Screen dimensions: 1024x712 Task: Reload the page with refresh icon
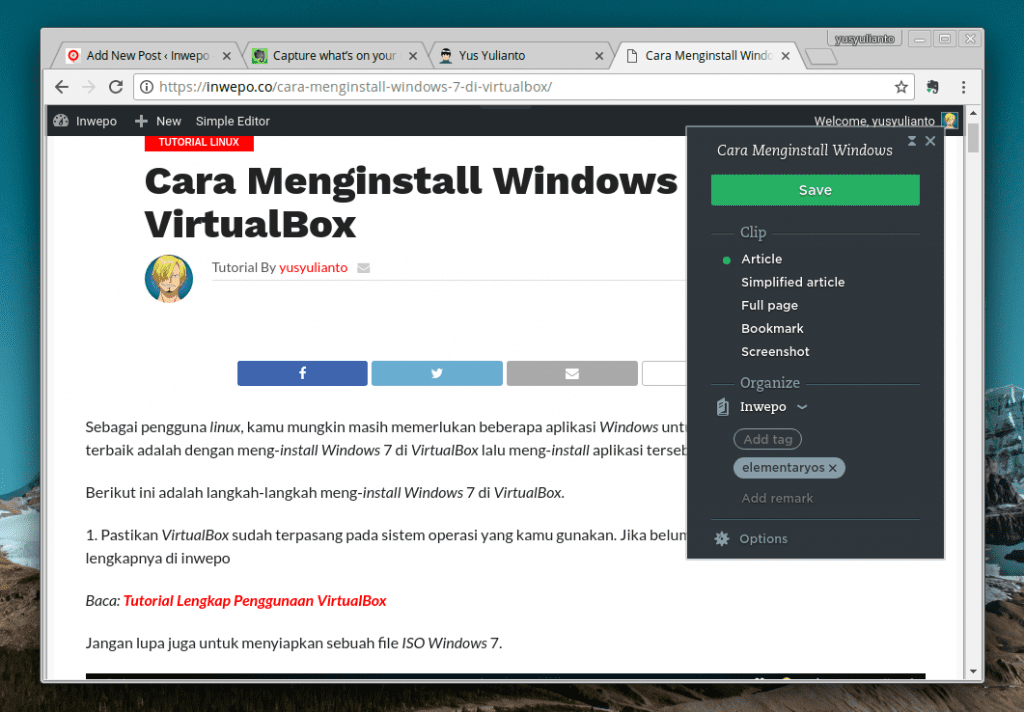116,87
